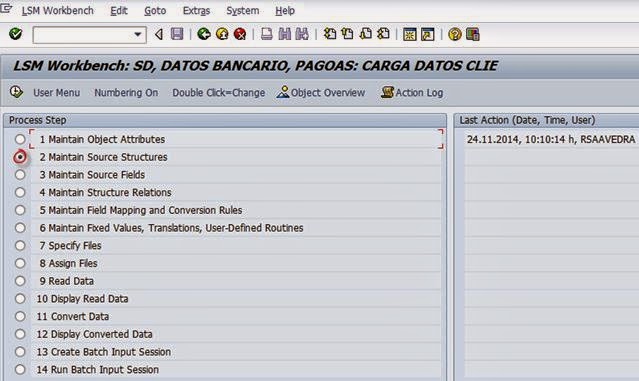This screenshot has height=381, width=639.
Task: Click the Find binoculars icon
Action: coord(284,34)
